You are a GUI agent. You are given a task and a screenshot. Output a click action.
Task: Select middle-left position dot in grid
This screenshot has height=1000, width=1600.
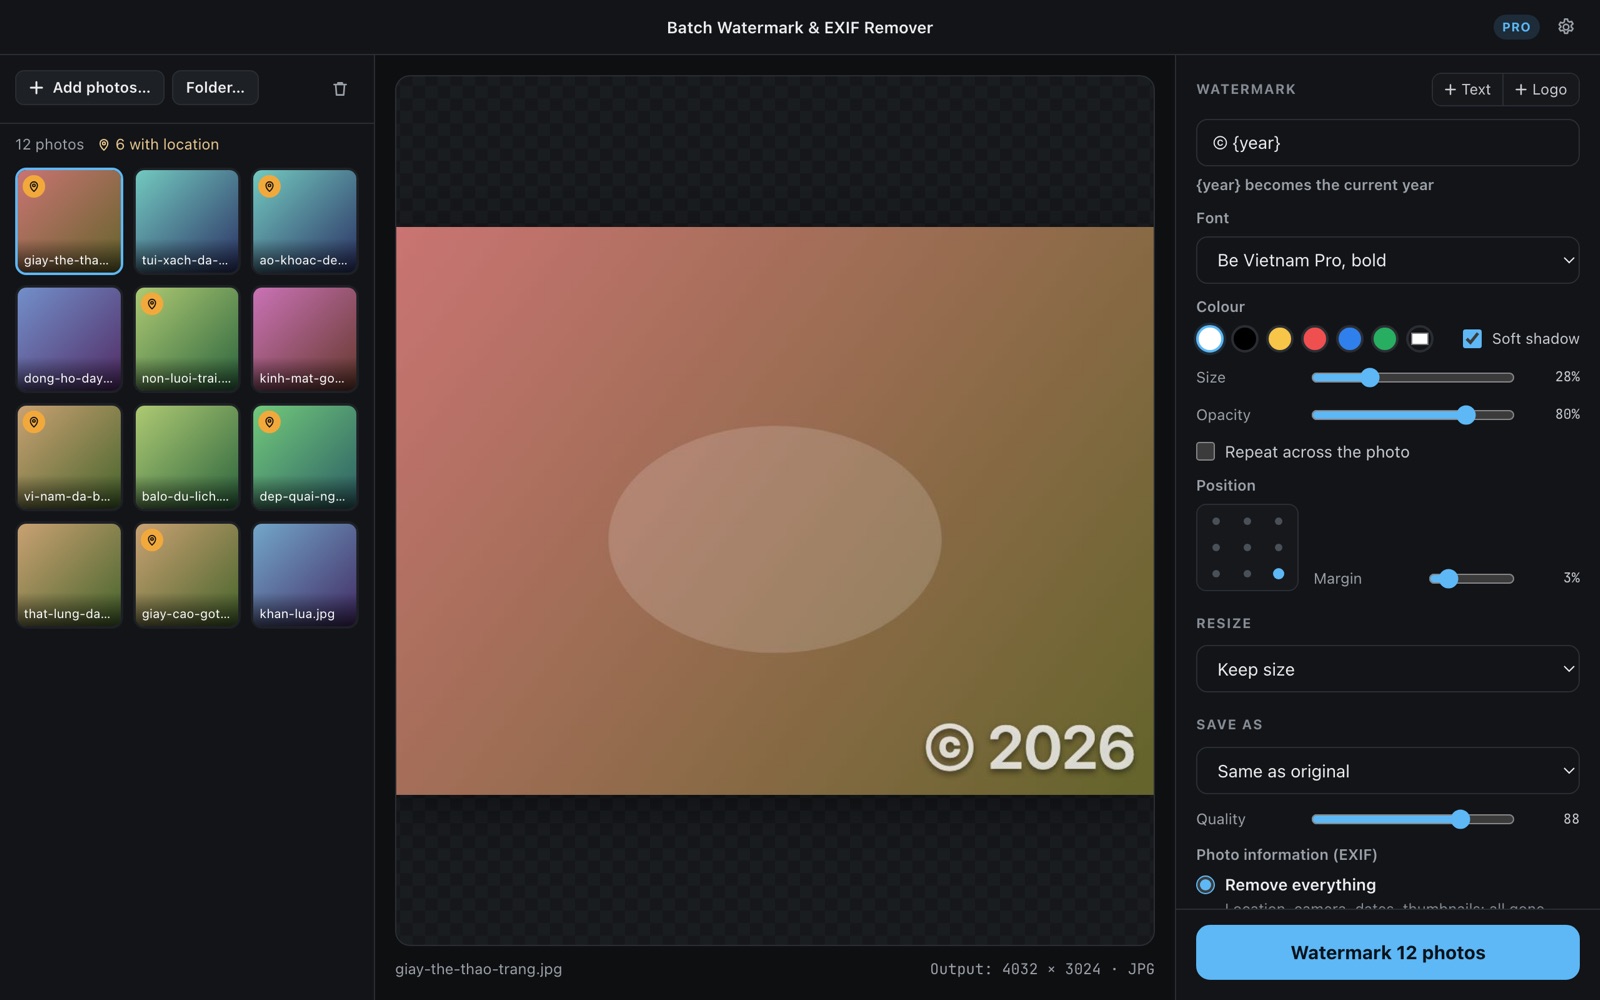(x=1216, y=547)
